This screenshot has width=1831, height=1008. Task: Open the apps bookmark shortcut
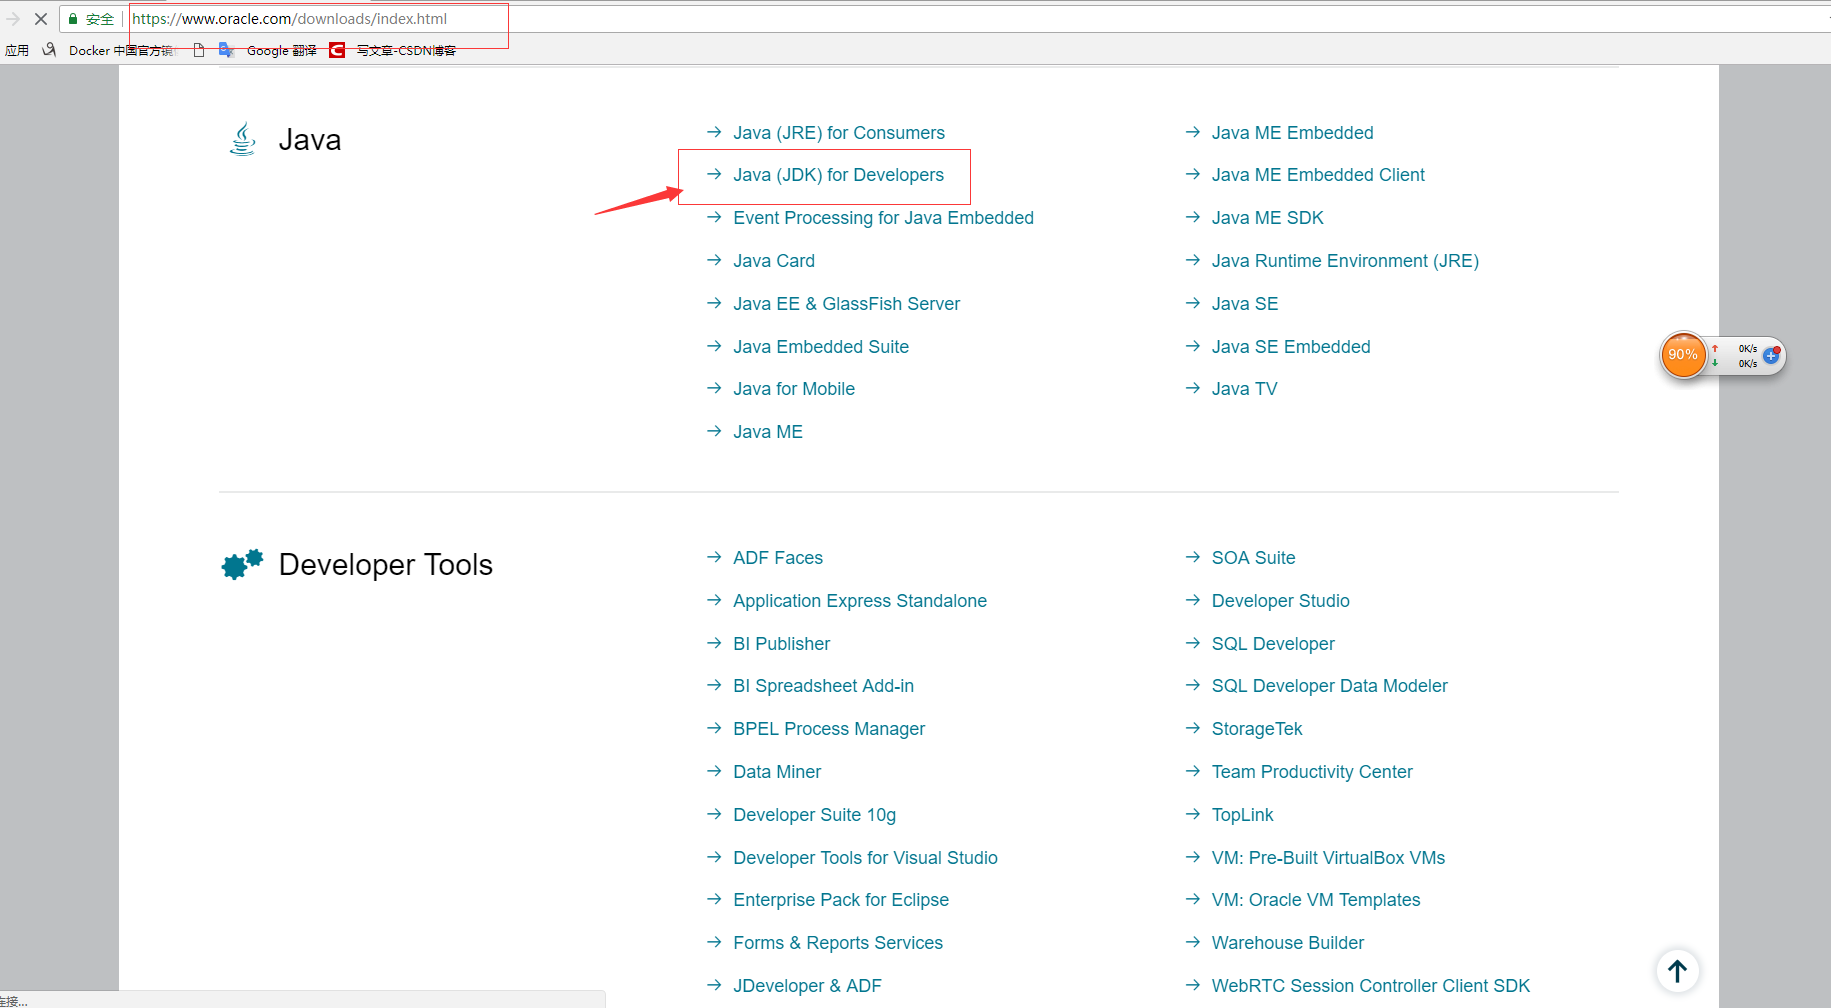pyautogui.click(x=17, y=50)
